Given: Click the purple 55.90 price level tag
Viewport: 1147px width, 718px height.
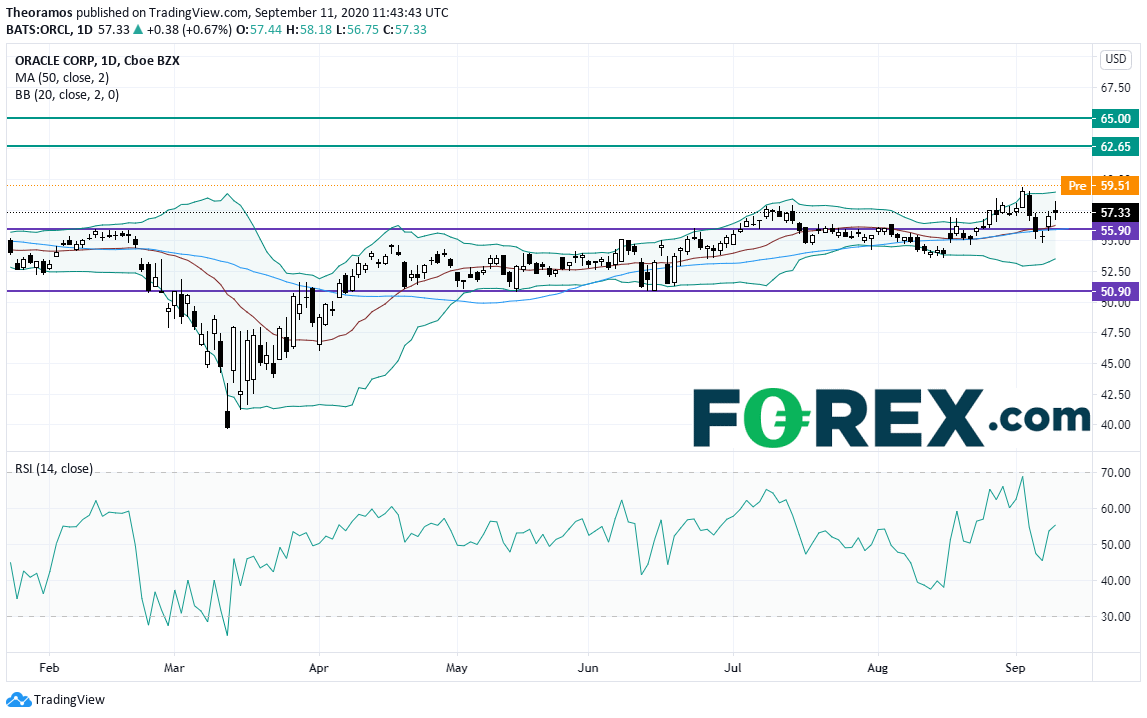Looking at the screenshot, I should 1116,231.
